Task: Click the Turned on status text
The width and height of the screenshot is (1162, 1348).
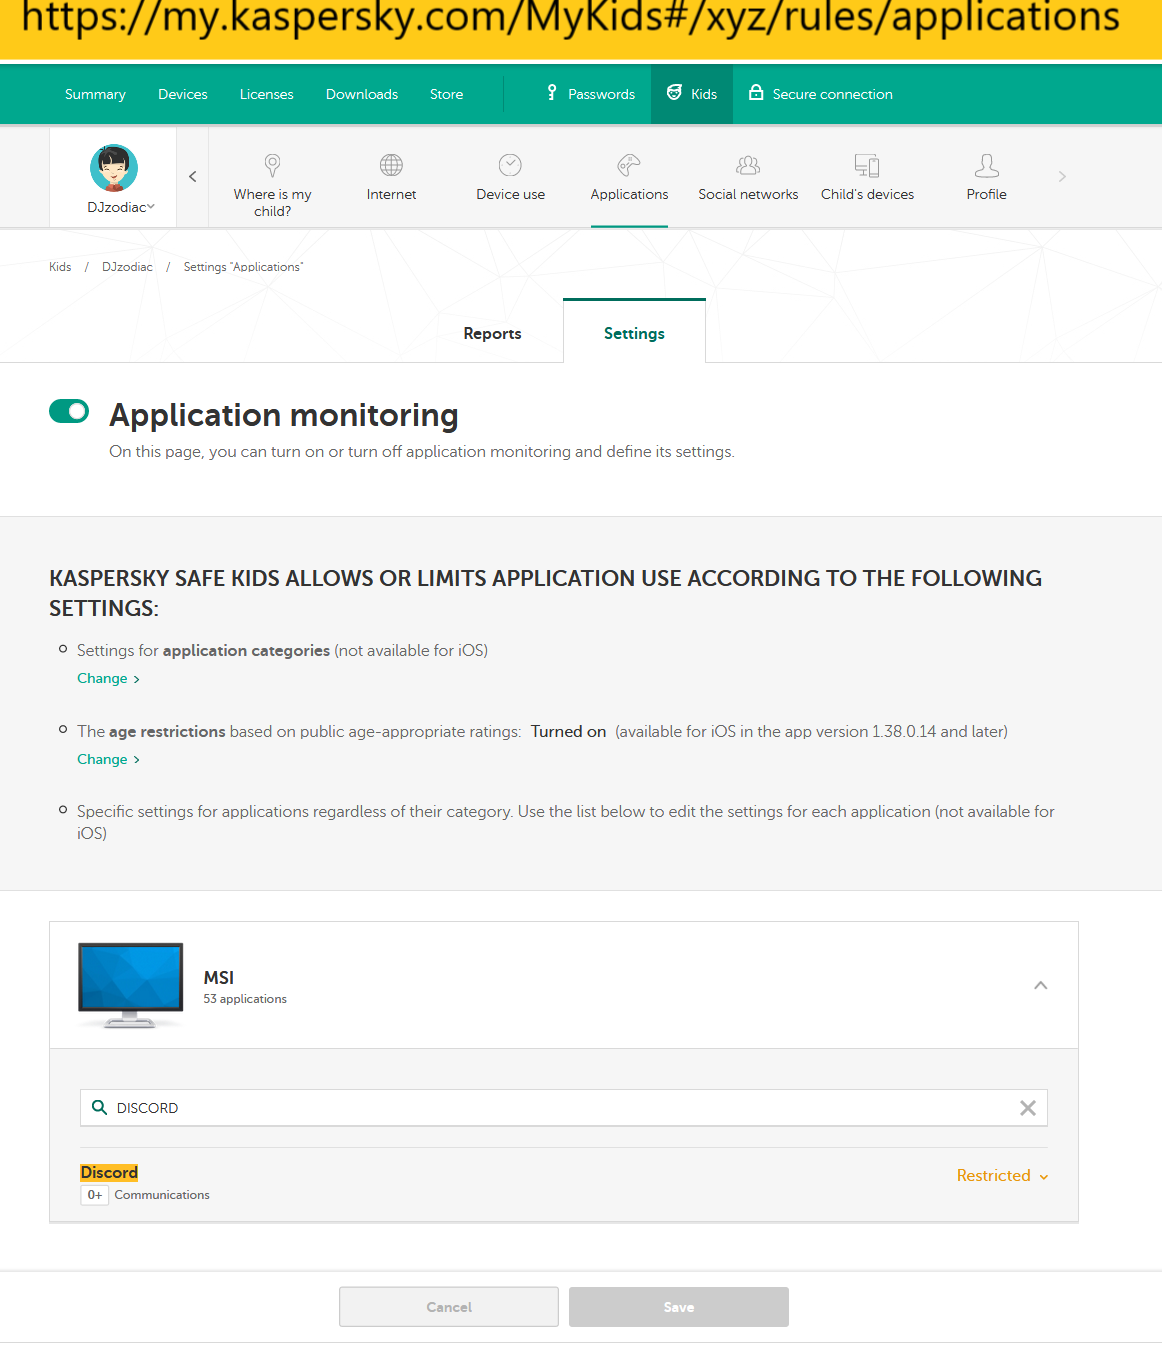Action: pyautogui.click(x=568, y=731)
